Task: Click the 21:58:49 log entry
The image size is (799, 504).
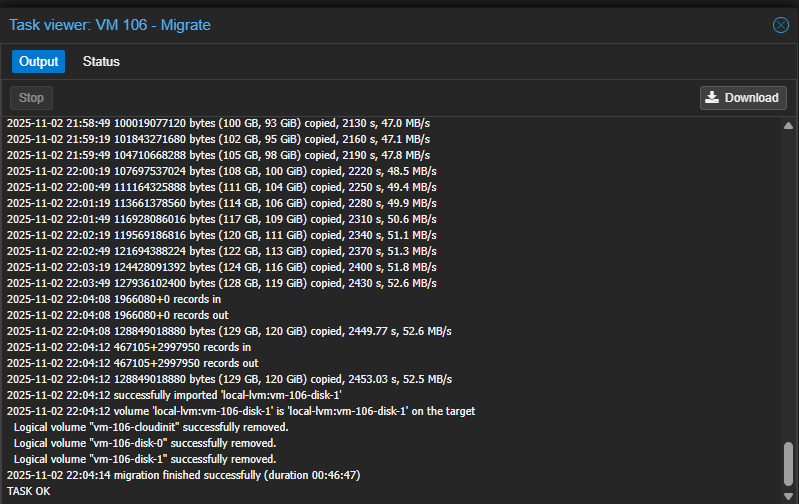Action: coord(218,123)
